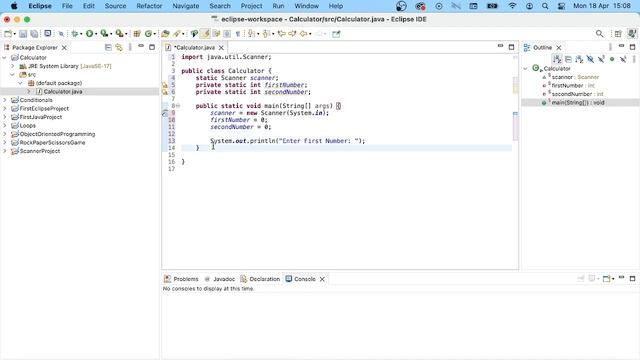Select Calculator.java in Package Explorer
Image resolution: width=640 pixels, height=360 pixels.
click(x=63, y=91)
